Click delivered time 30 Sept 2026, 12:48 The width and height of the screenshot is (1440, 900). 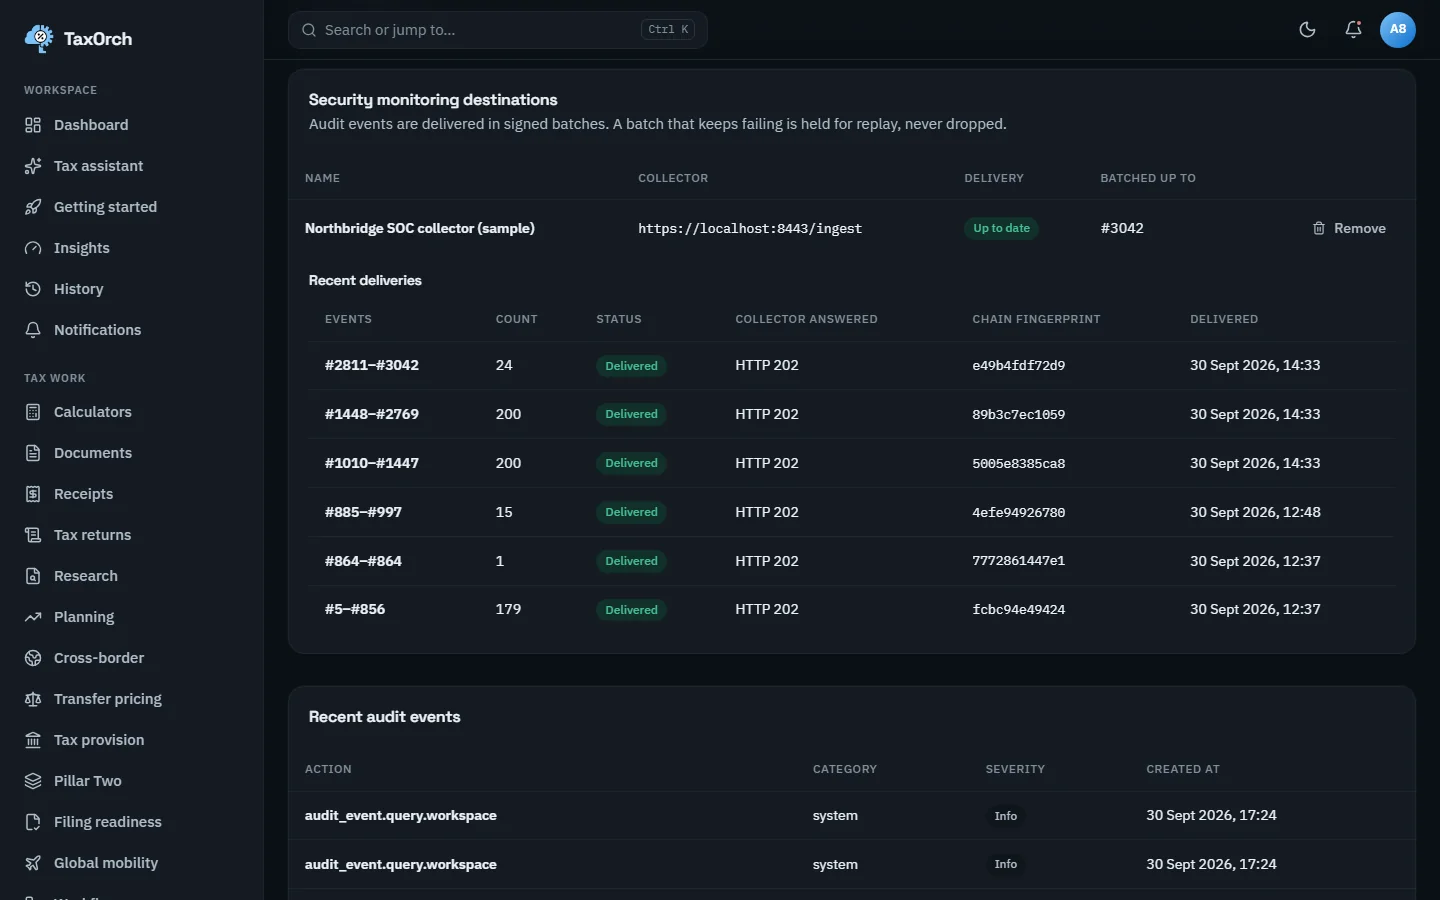(1255, 512)
